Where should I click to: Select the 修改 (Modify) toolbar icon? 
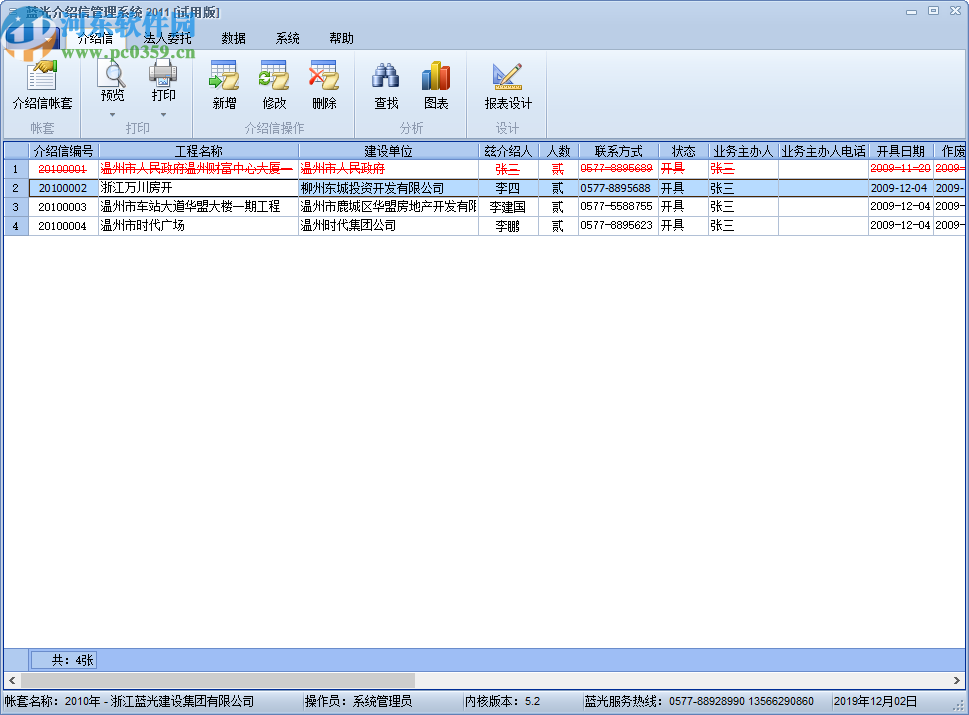(273, 84)
